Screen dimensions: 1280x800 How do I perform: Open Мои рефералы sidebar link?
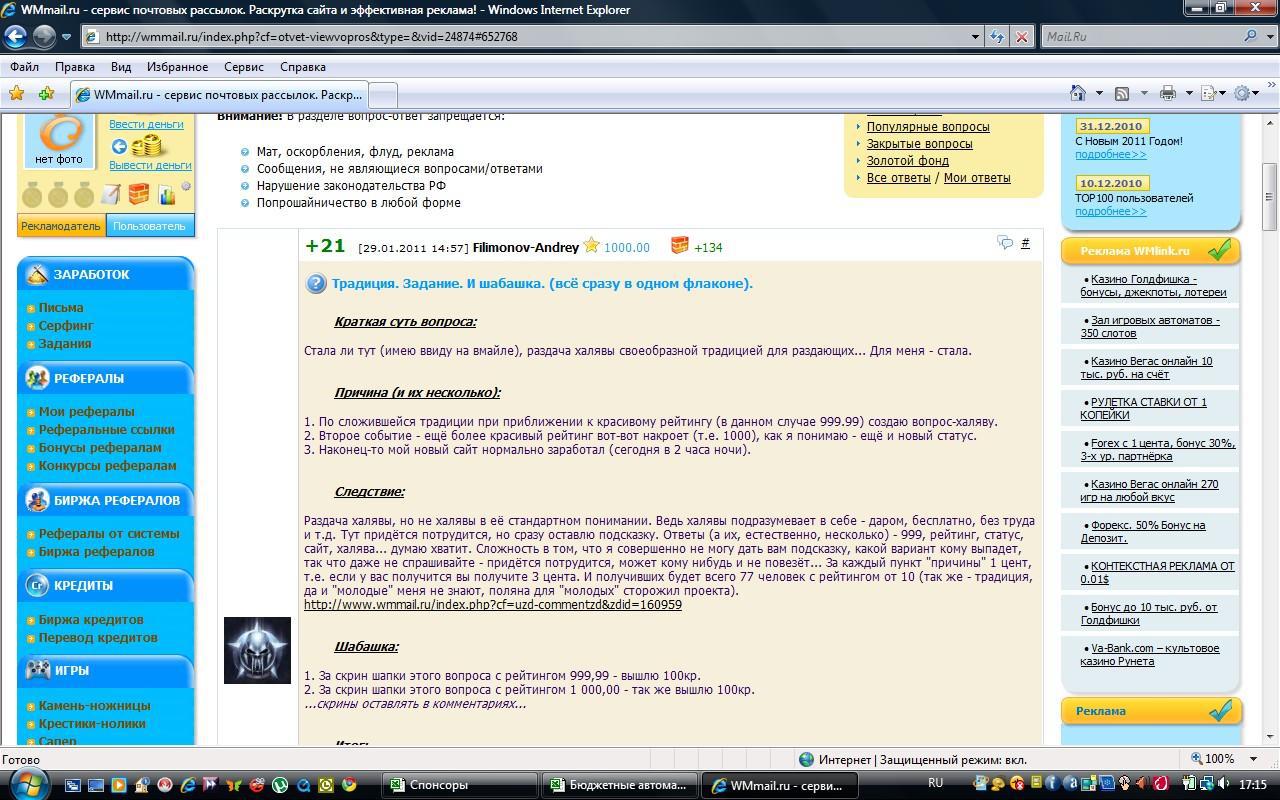pyautogui.click(x=86, y=412)
